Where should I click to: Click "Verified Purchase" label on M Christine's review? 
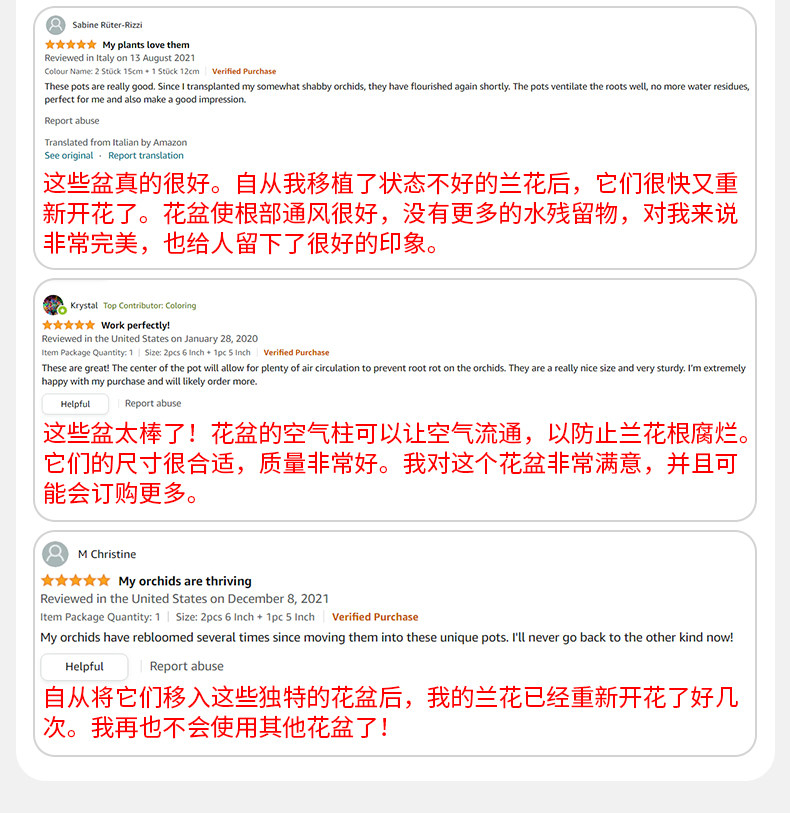click(x=375, y=617)
